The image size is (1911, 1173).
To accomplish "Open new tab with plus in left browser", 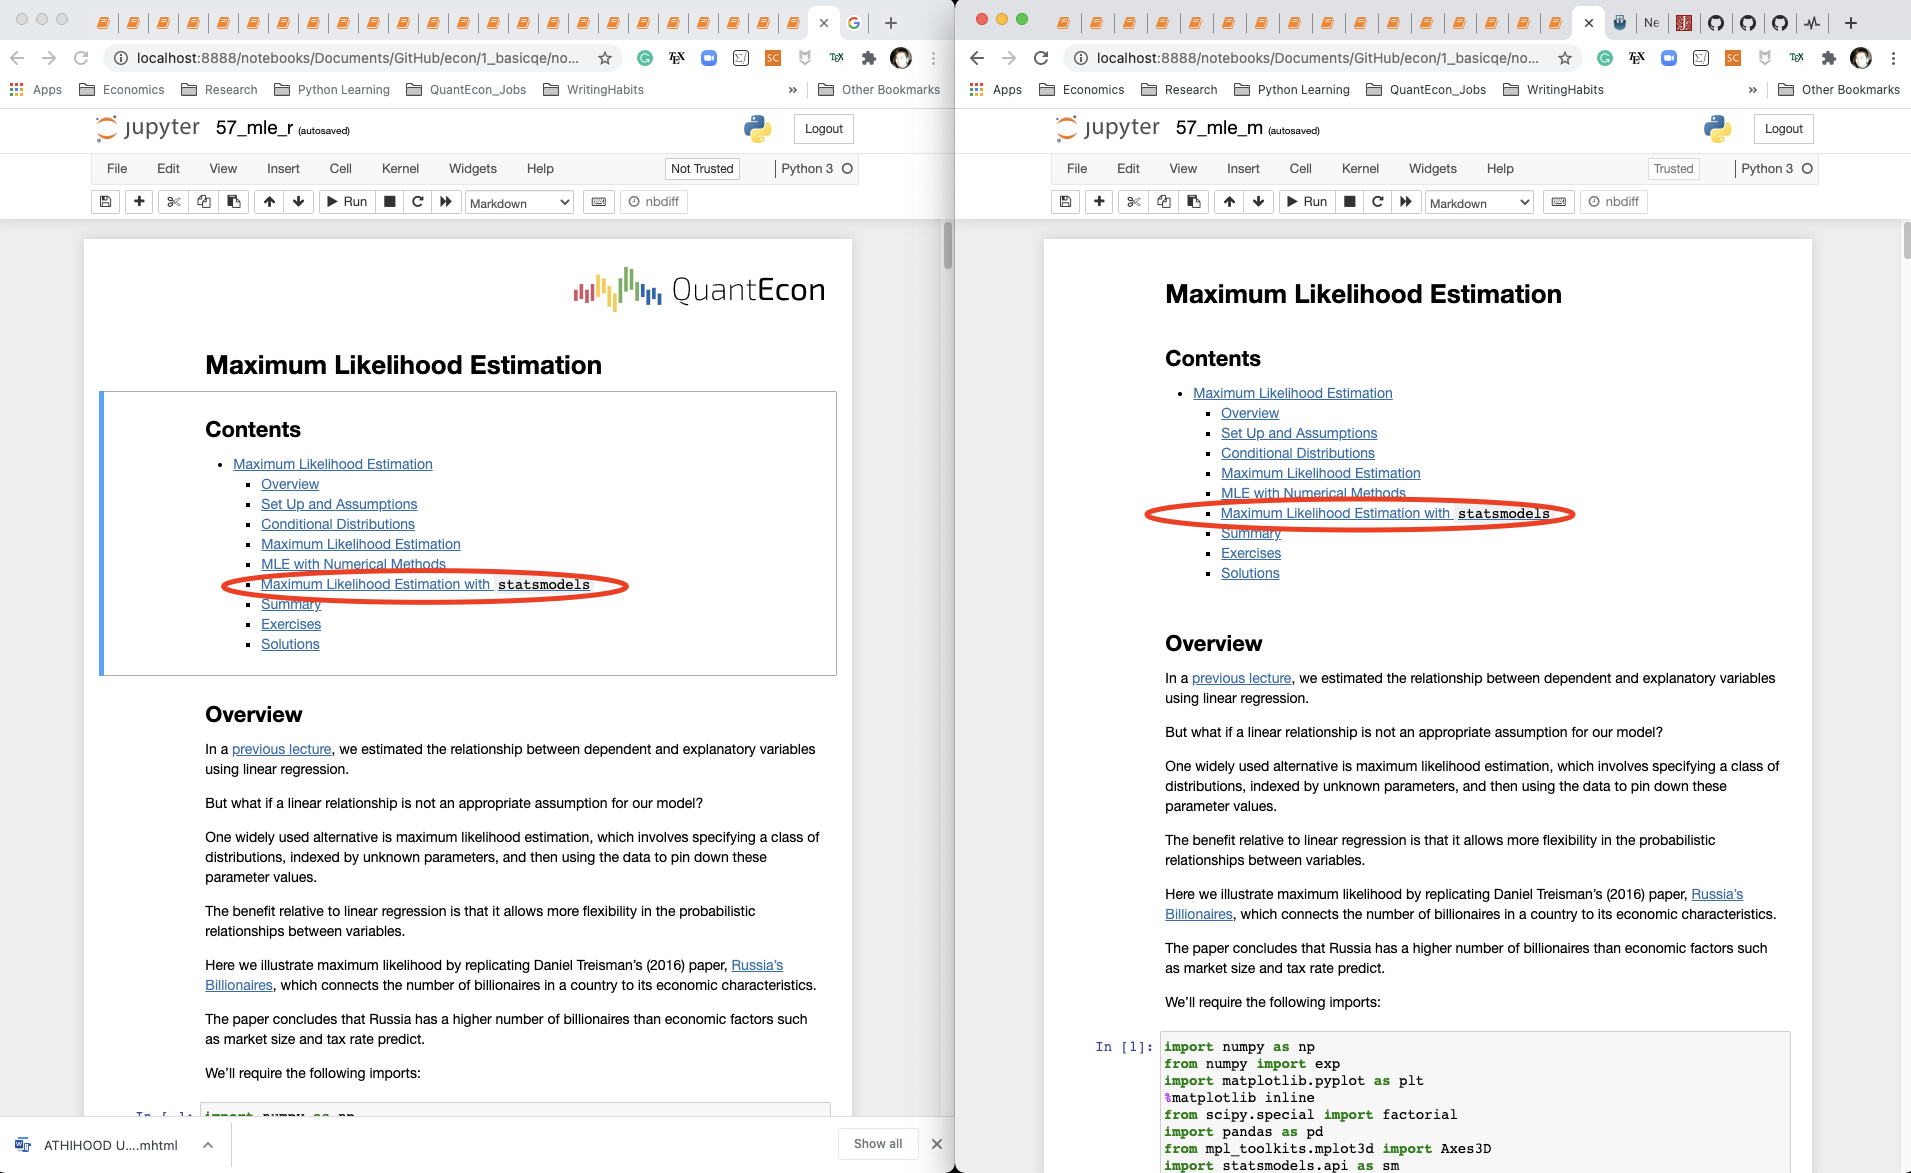I will coord(891,22).
